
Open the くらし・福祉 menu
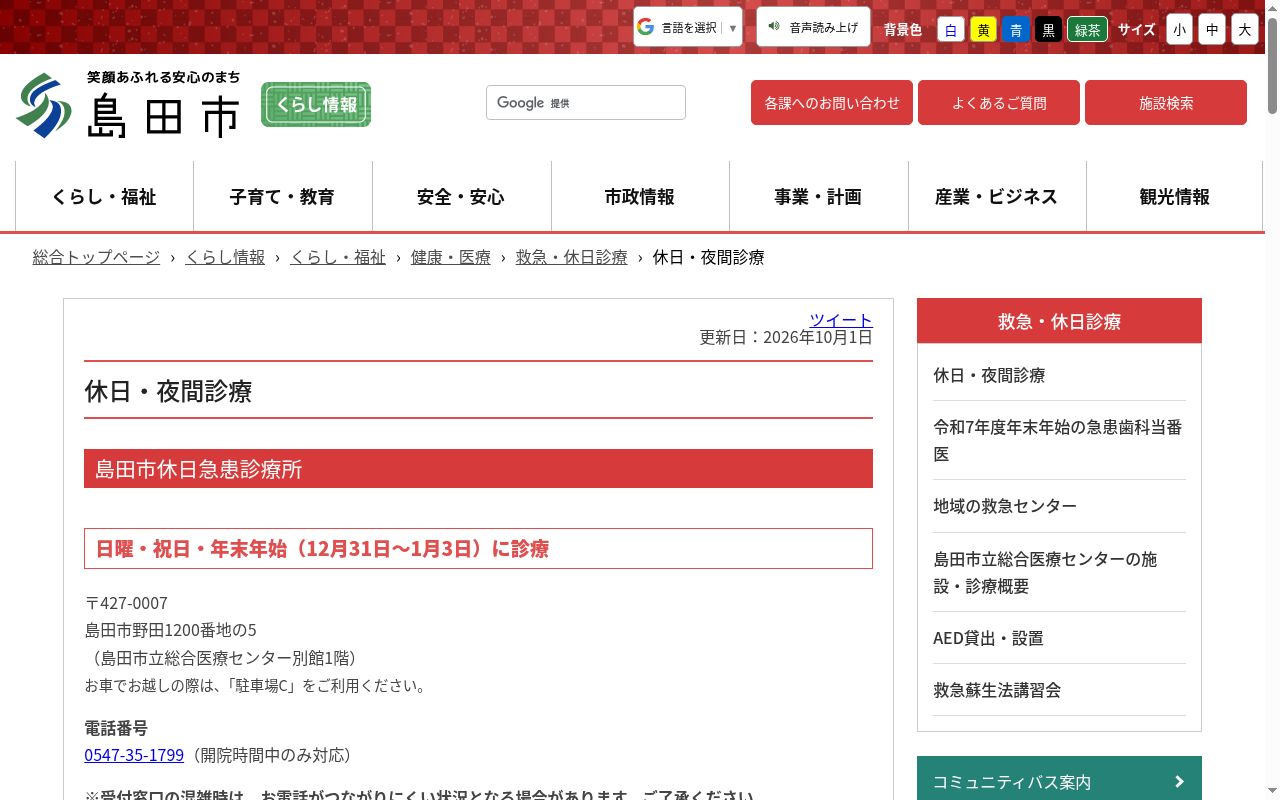(104, 197)
